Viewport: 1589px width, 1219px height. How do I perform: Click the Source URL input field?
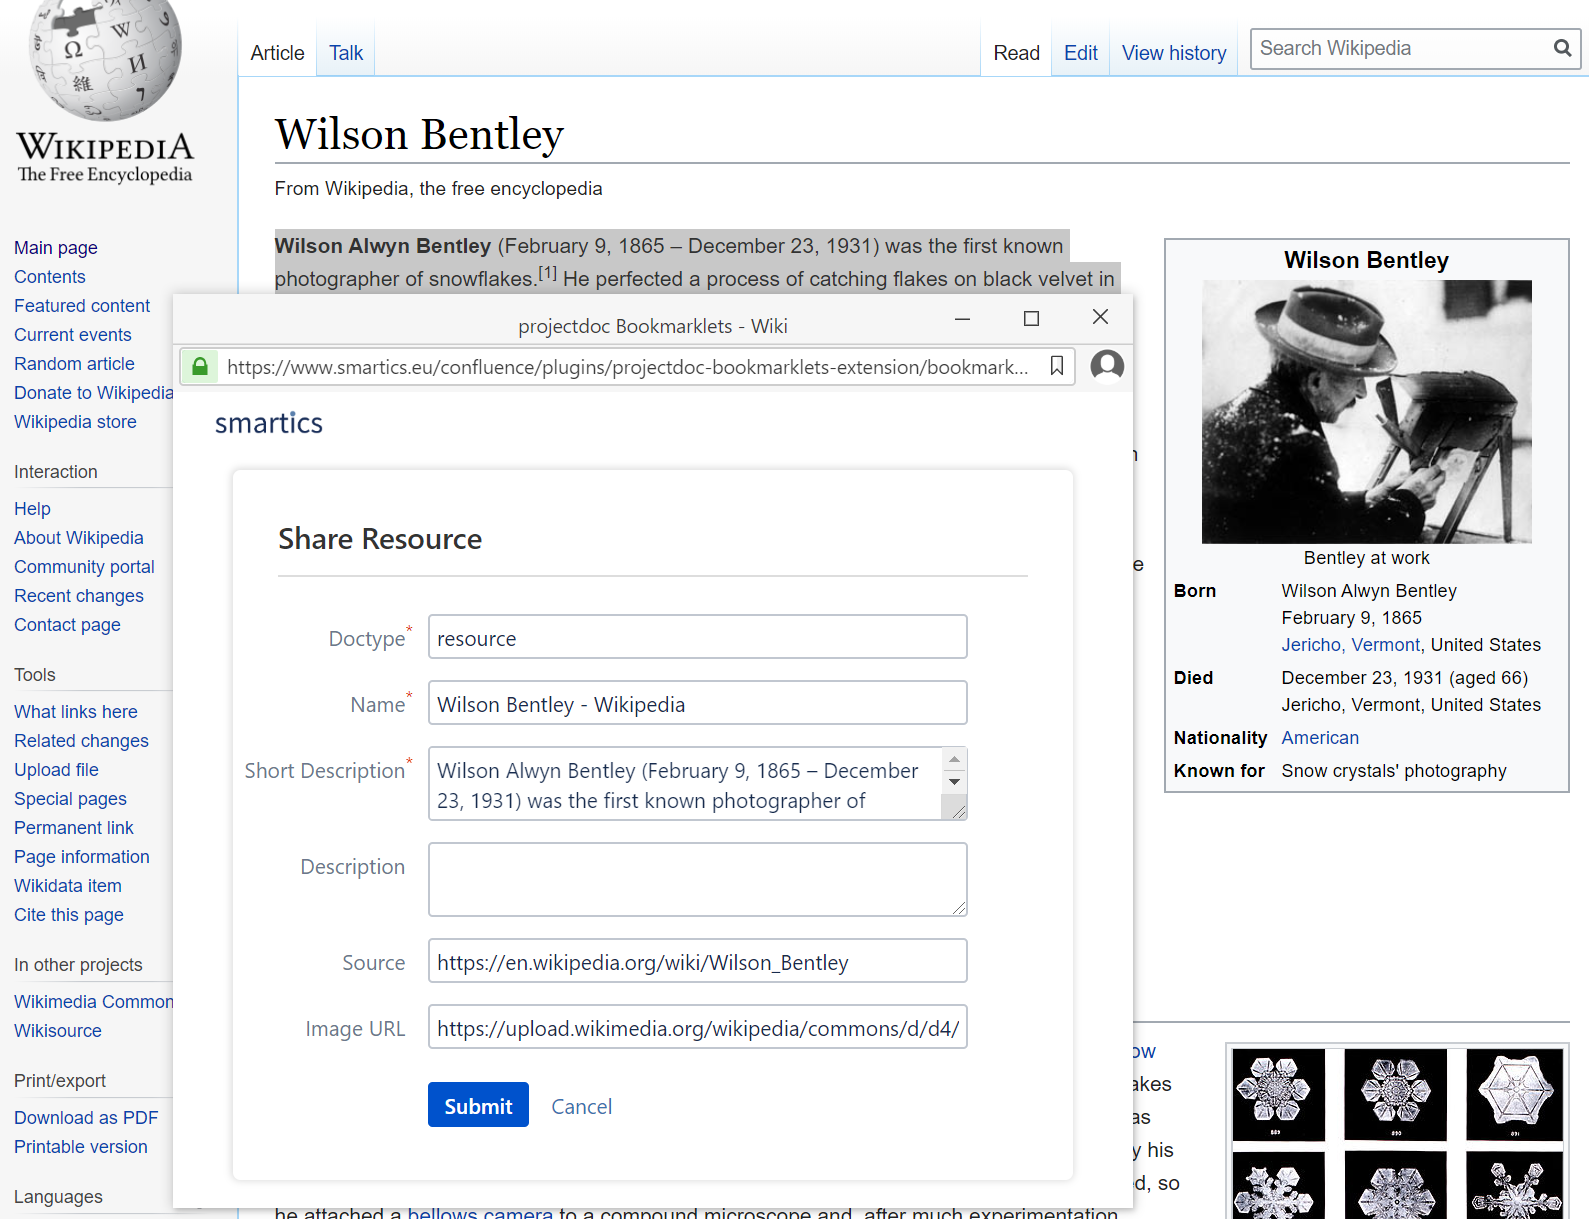697,961
